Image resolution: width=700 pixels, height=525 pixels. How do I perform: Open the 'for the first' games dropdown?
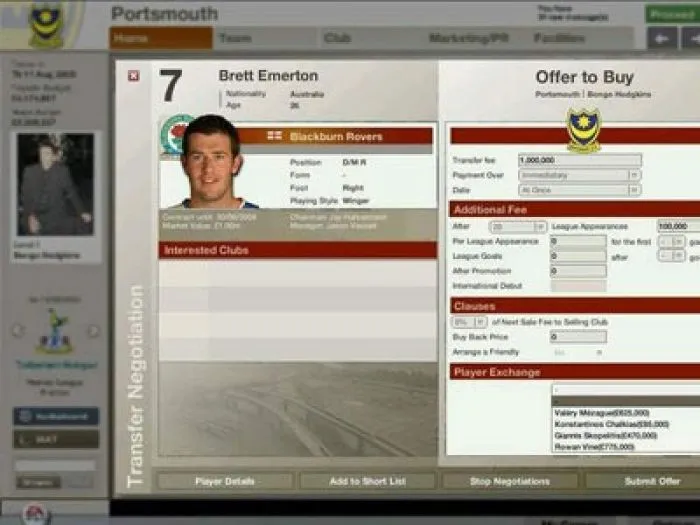pos(672,242)
